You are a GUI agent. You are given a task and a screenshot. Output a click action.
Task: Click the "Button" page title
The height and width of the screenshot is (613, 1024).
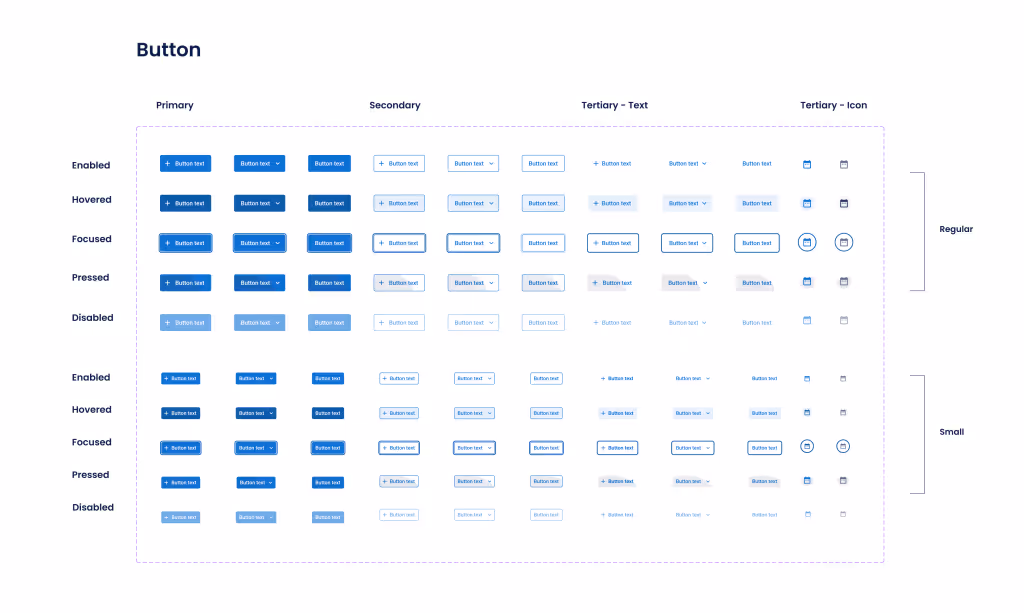[168, 50]
